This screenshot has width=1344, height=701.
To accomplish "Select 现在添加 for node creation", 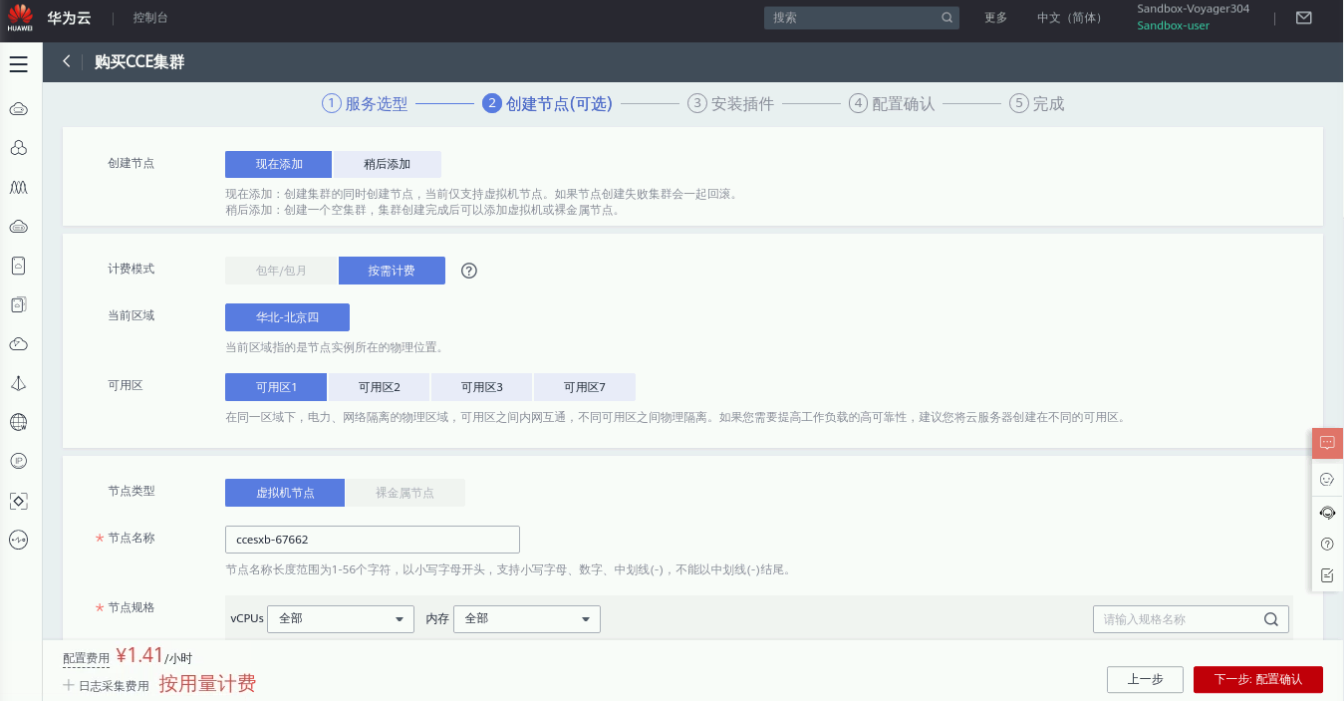I will coord(279,164).
